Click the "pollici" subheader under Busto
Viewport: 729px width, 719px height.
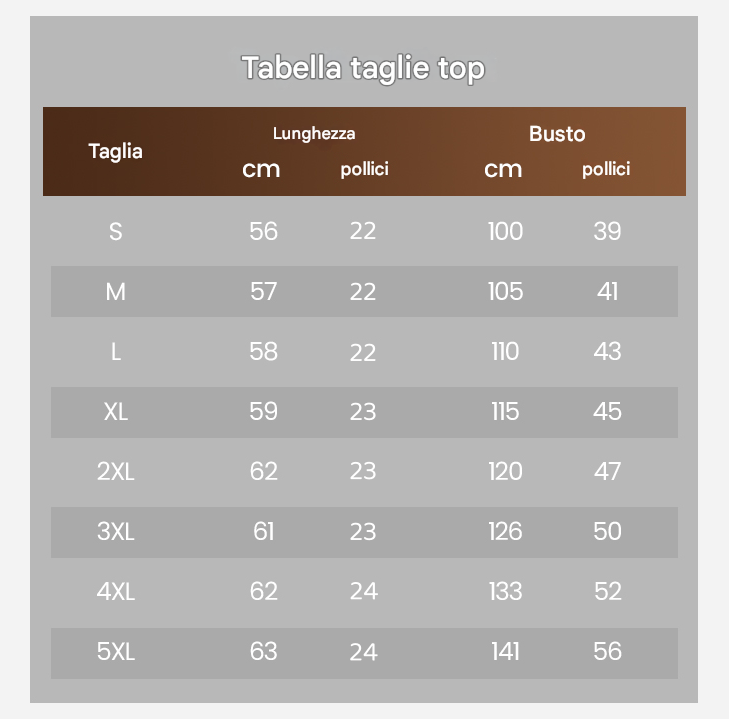[x=606, y=169]
